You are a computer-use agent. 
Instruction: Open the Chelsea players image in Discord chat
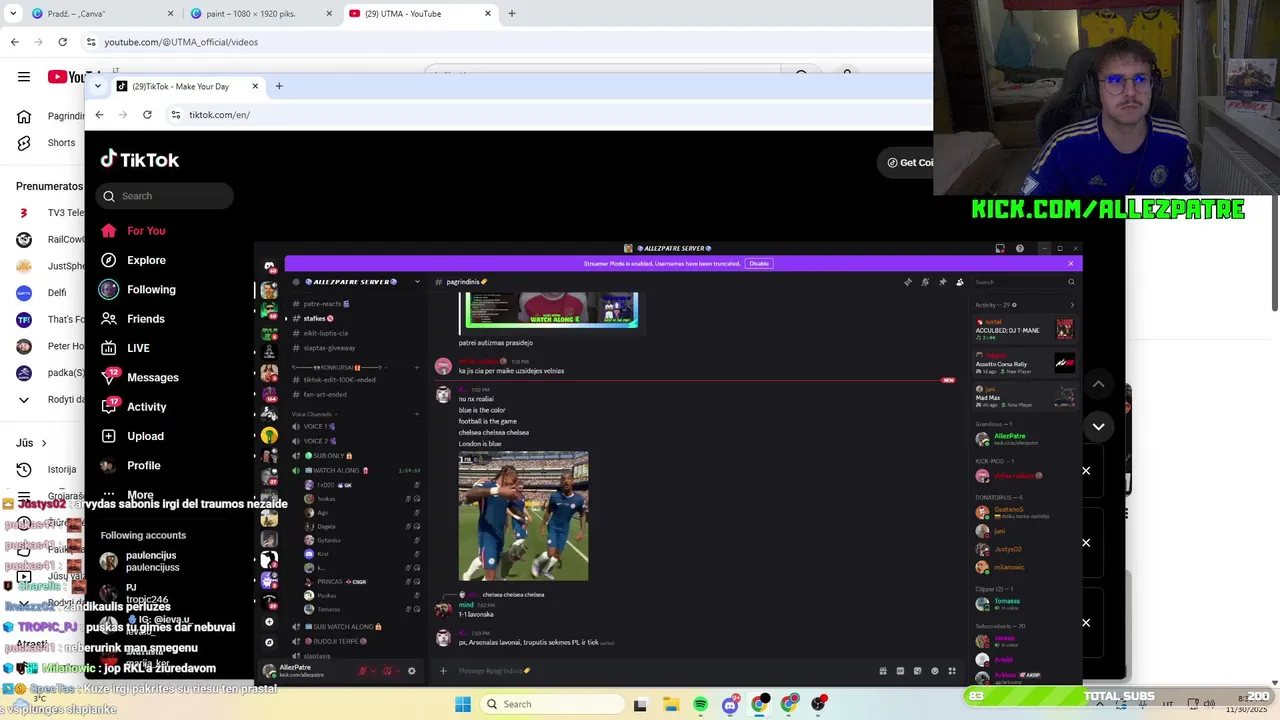pyautogui.click(x=523, y=517)
